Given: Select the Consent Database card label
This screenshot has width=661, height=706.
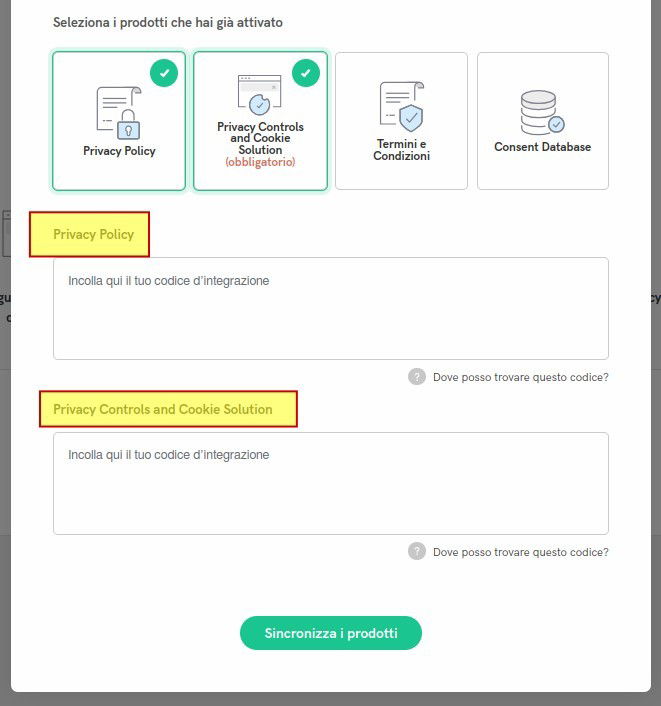Looking at the screenshot, I should coord(542,147).
